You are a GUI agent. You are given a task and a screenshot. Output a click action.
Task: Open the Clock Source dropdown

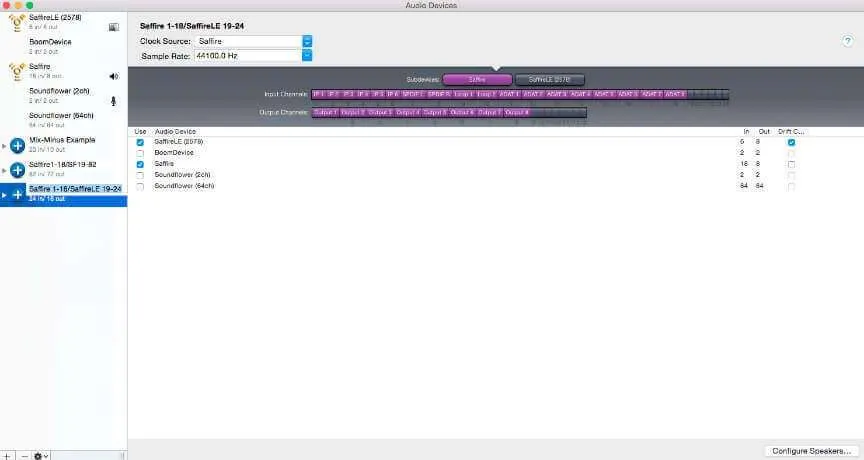click(x=307, y=41)
